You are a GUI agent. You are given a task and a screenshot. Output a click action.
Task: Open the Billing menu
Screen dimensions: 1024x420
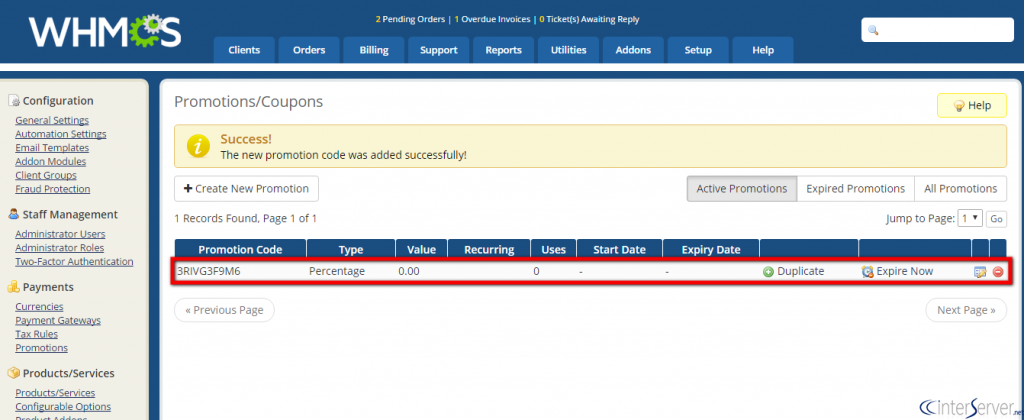click(x=374, y=50)
